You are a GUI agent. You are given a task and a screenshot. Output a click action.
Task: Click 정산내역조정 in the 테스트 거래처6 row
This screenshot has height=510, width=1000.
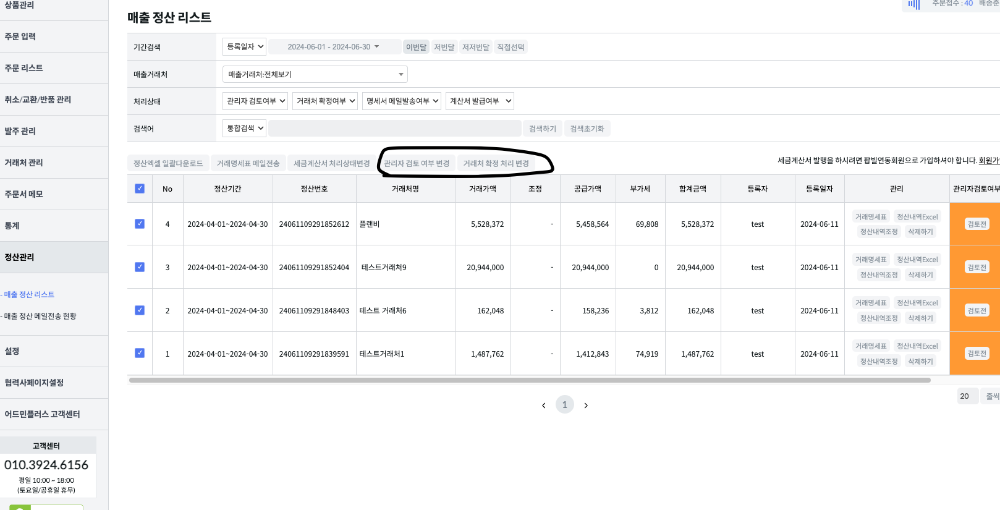(879, 317)
